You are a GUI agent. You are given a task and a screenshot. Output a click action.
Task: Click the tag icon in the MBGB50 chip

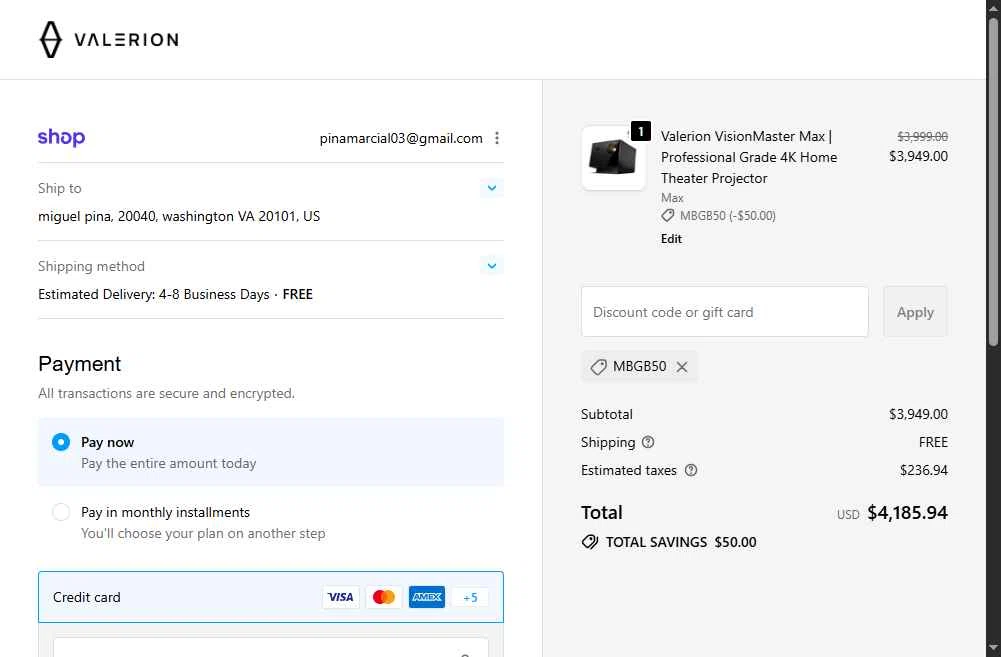(598, 366)
